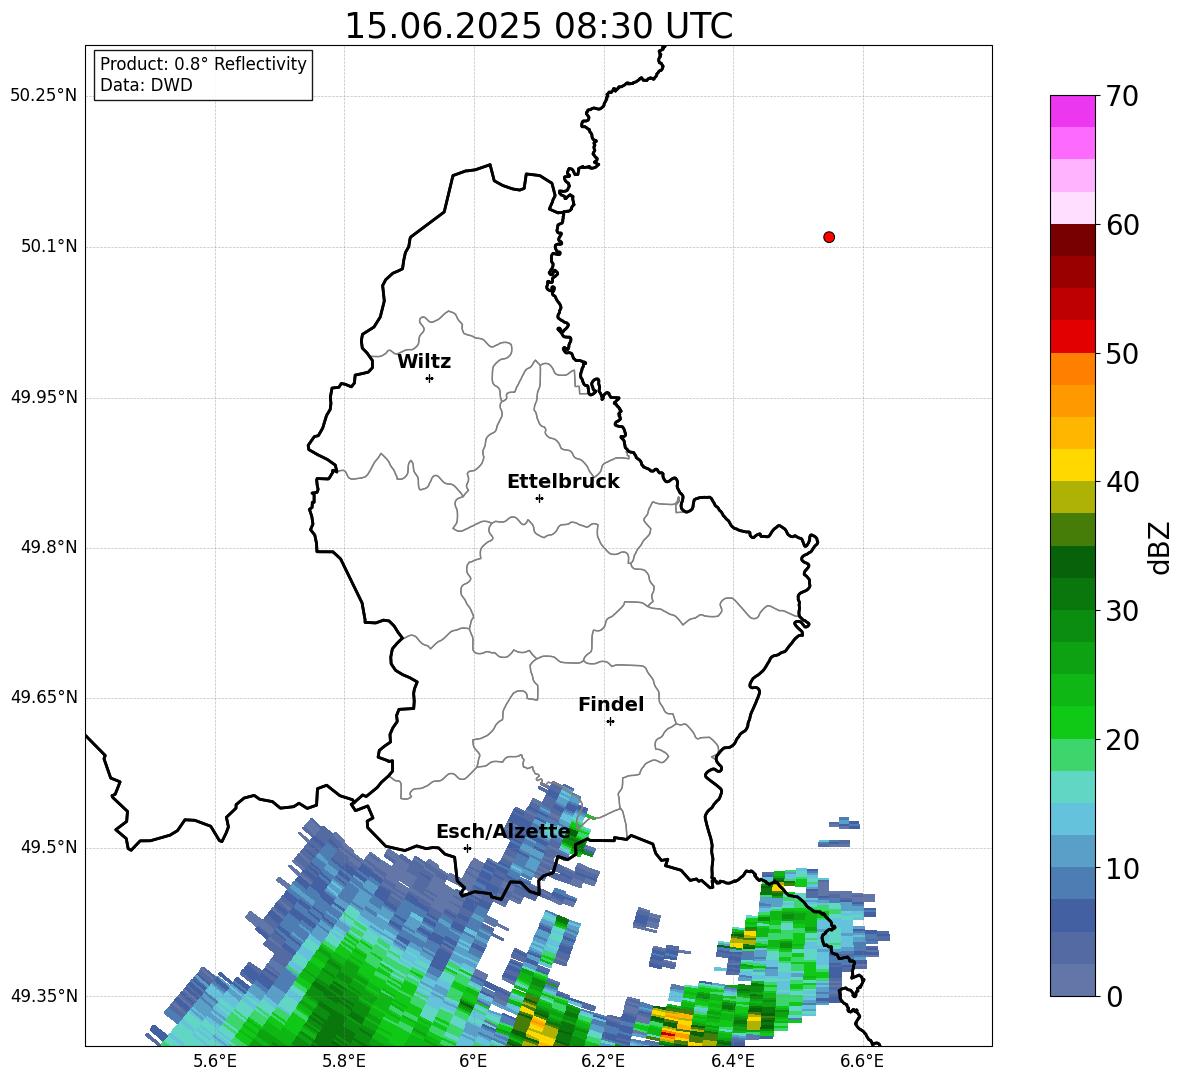Screen dimensions: 1184x1081
Task: Click the 15.06.2025 08:30 UTC title
Action: 538,26
